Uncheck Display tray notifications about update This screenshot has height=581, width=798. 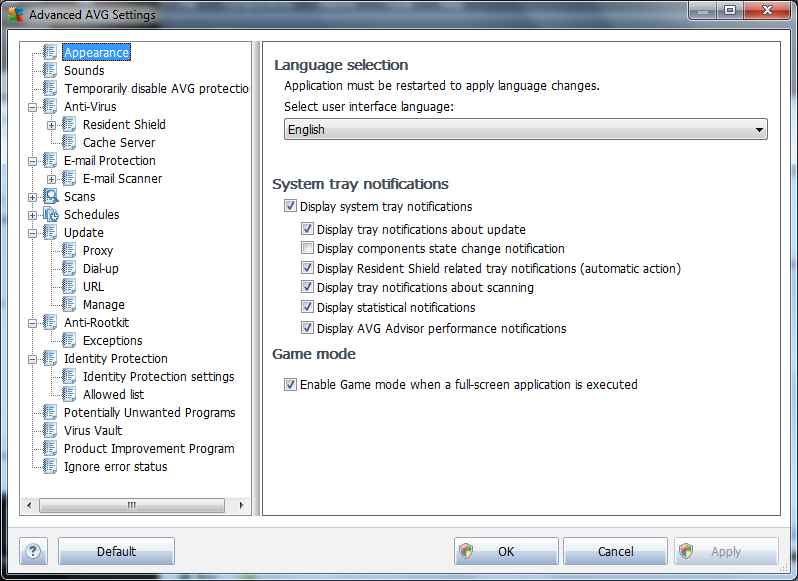coord(307,229)
